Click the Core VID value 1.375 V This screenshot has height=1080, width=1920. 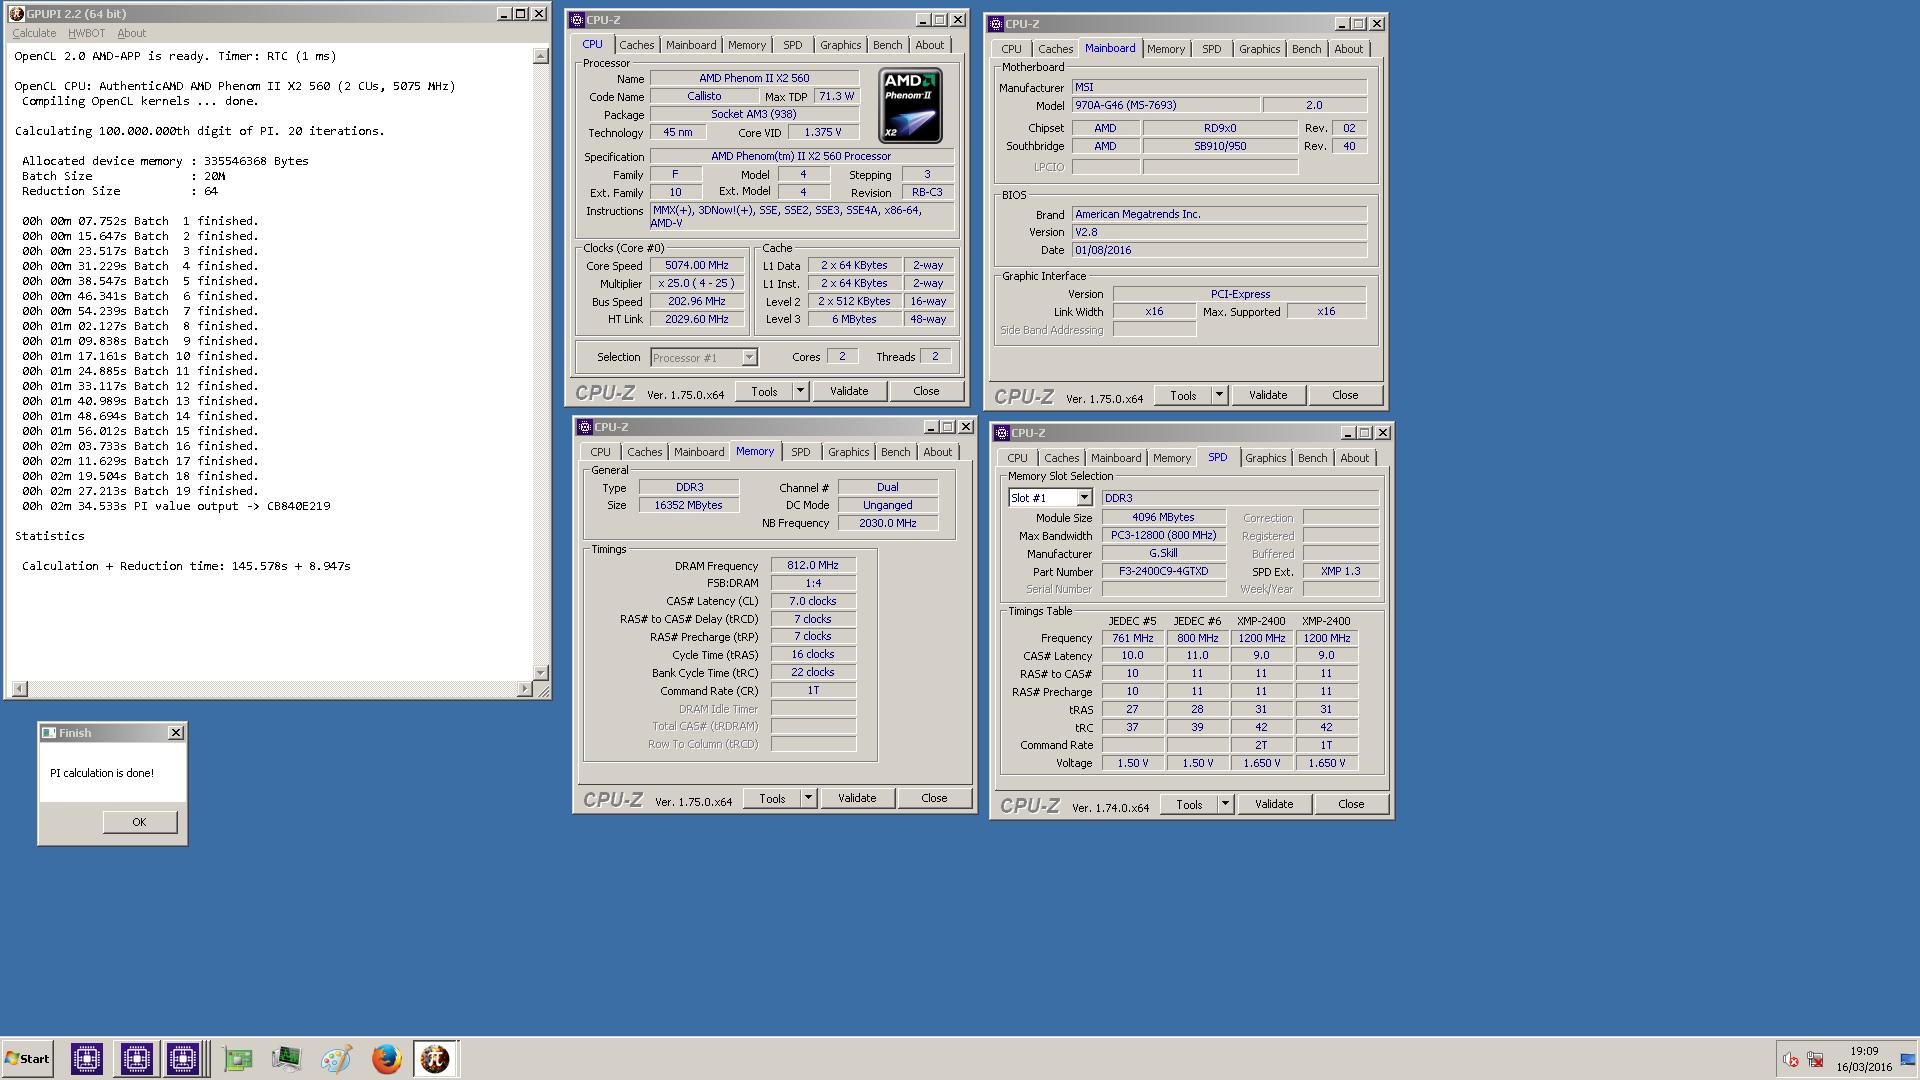tap(823, 132)
